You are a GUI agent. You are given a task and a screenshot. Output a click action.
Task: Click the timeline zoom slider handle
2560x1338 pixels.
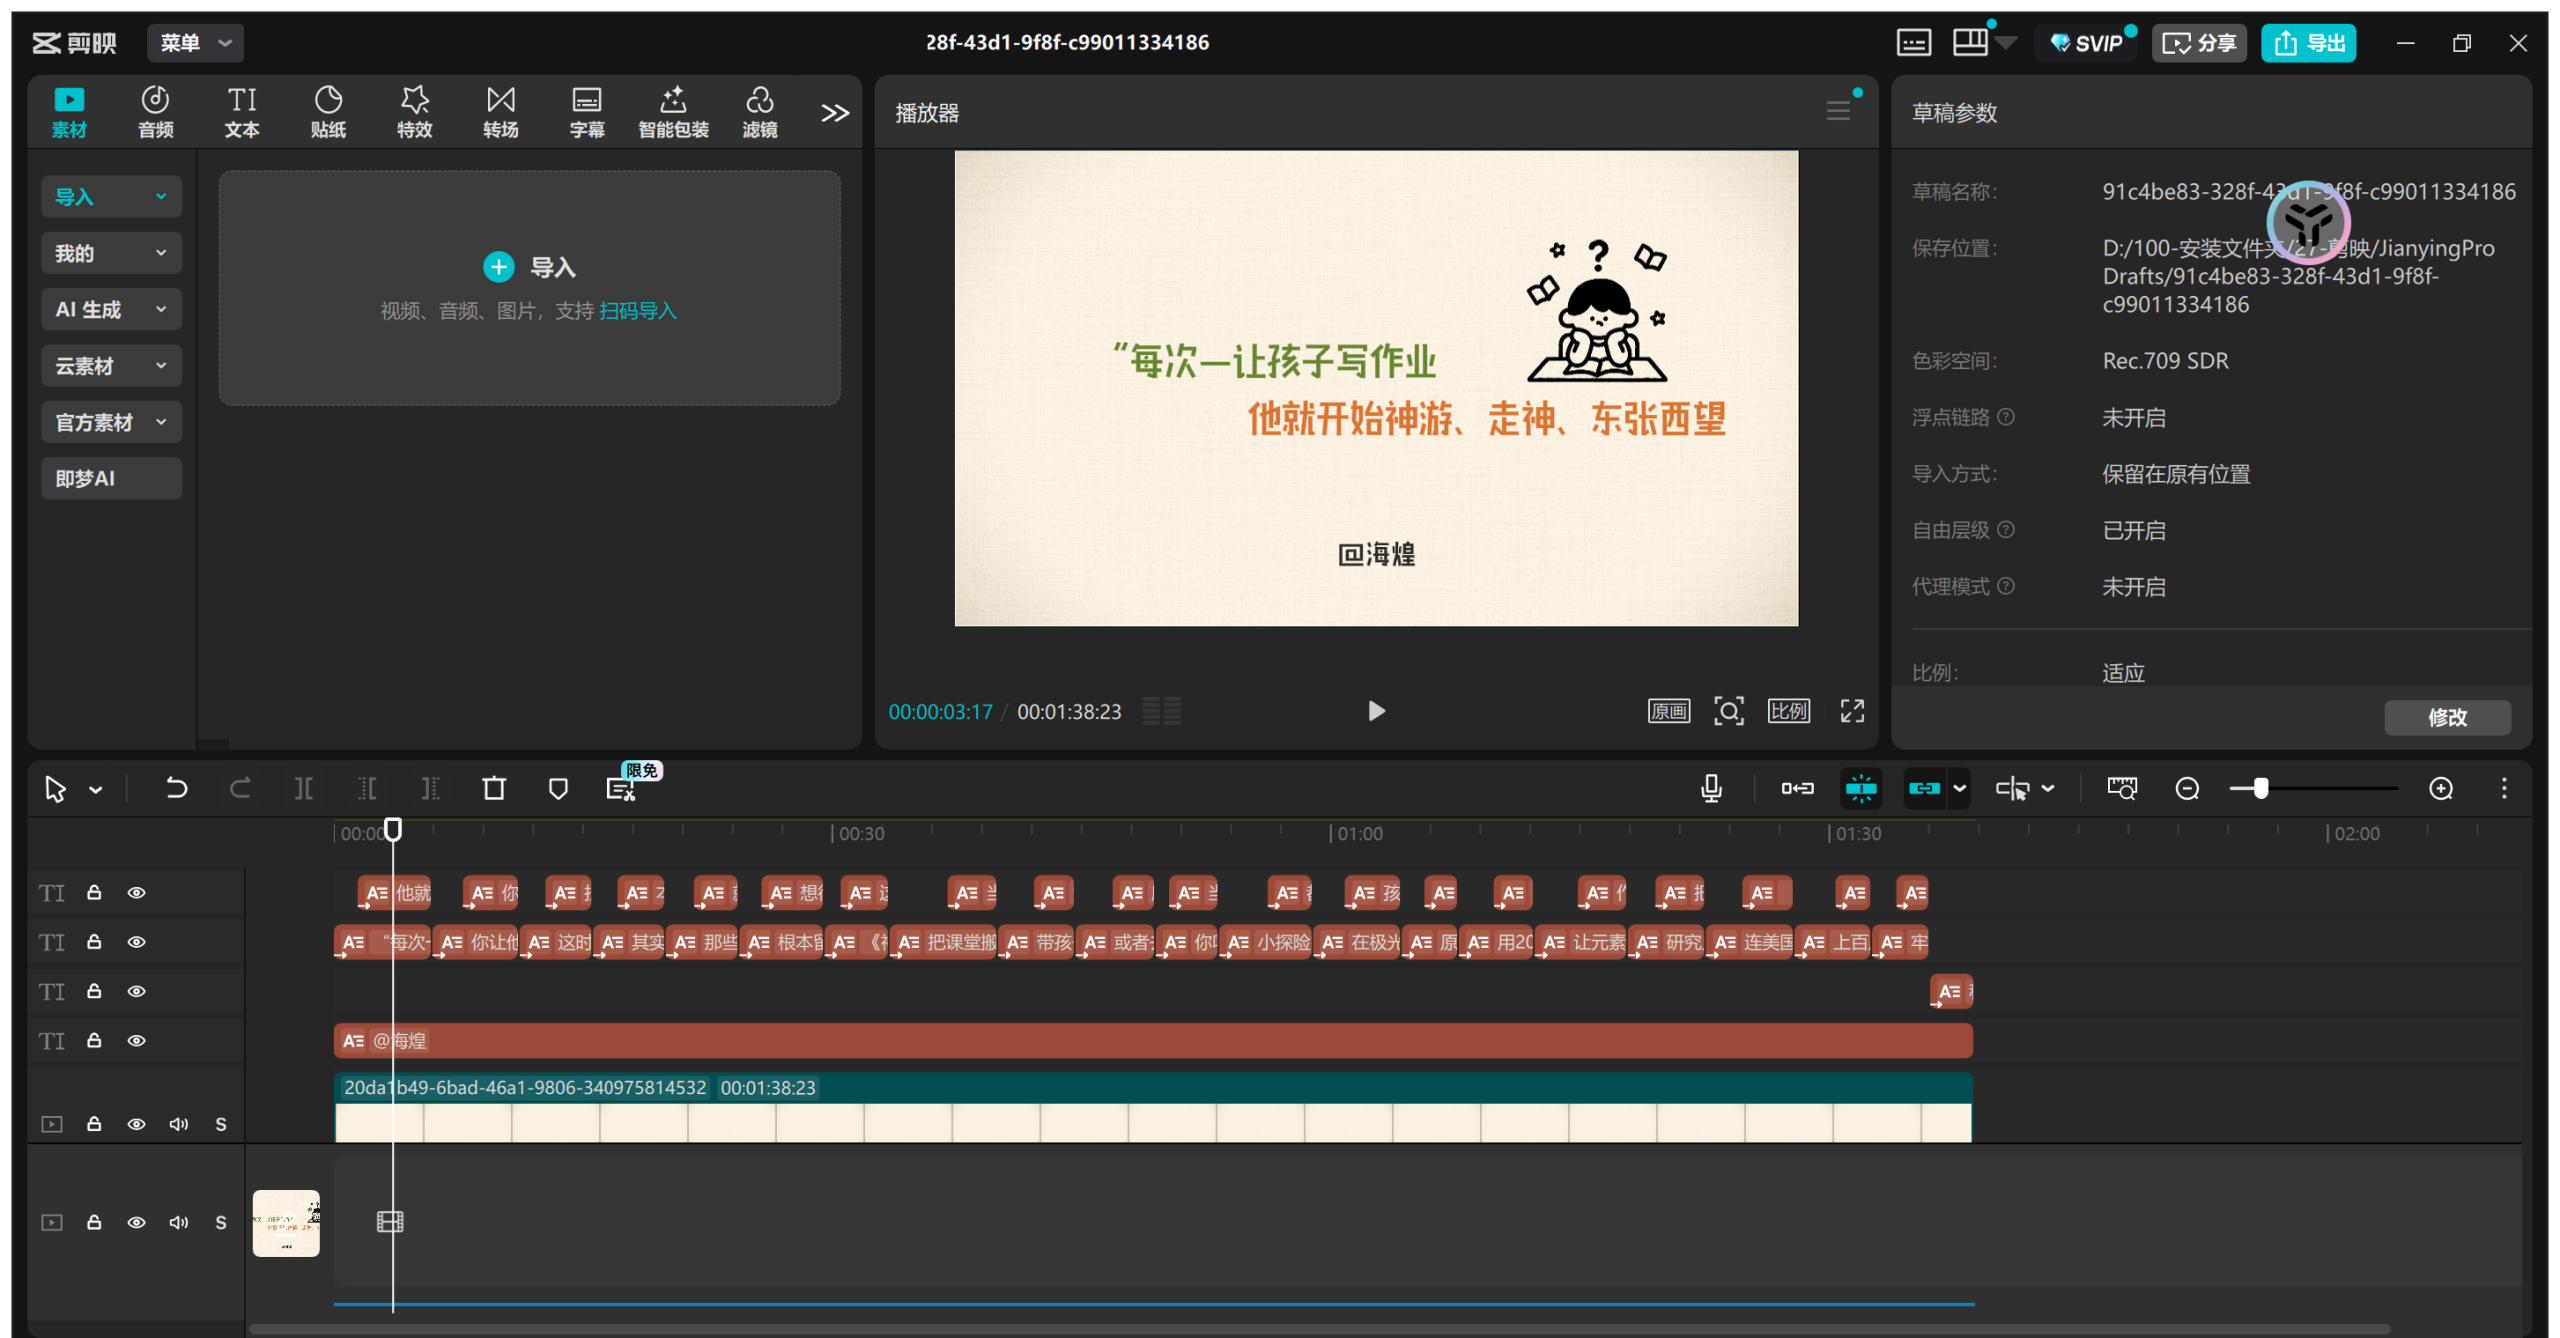pos(2261,789)
